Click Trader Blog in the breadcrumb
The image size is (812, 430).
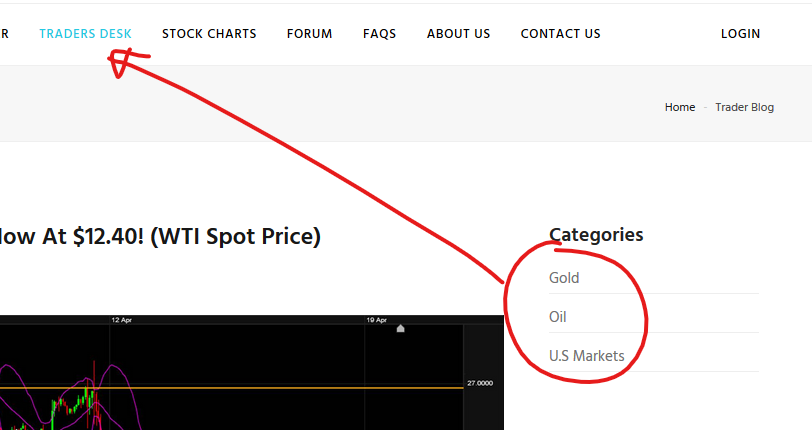(744, 107)
